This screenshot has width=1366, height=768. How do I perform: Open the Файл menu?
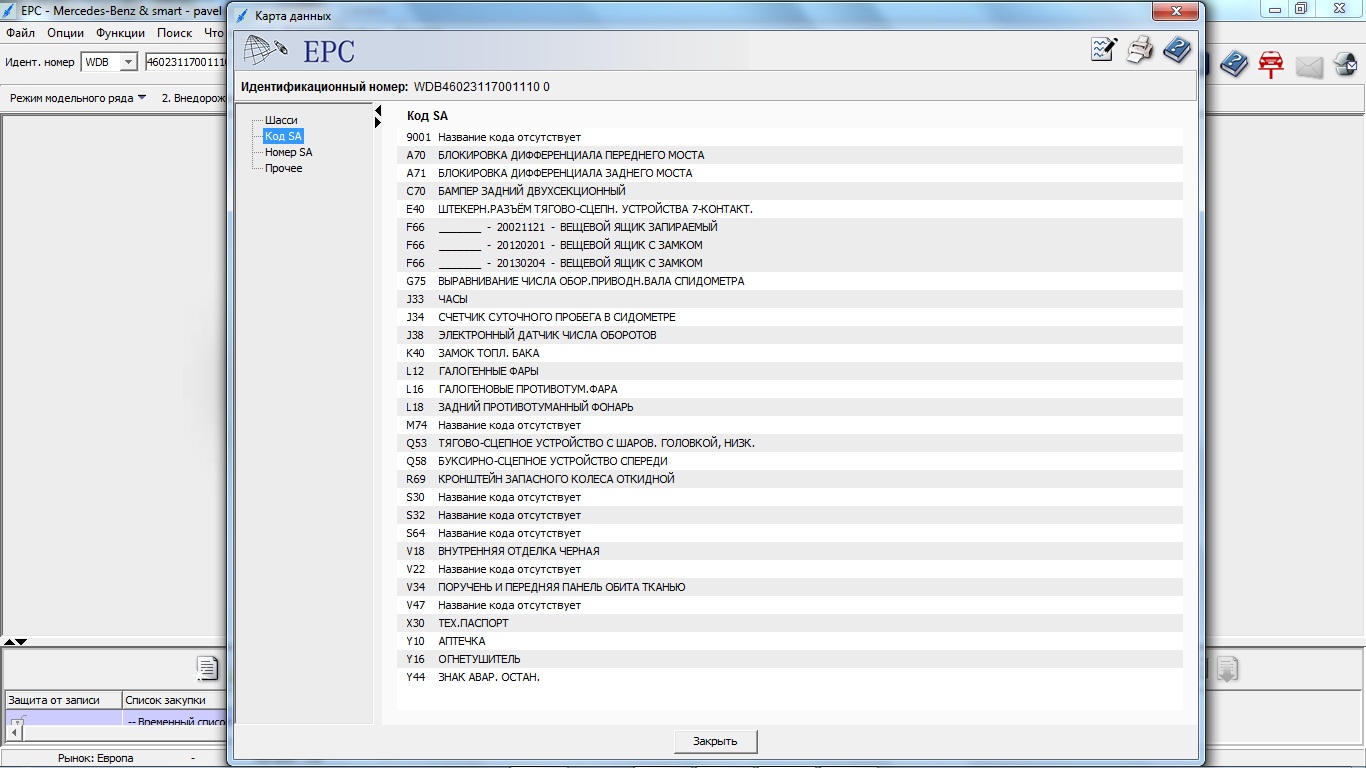click(20, 33)
